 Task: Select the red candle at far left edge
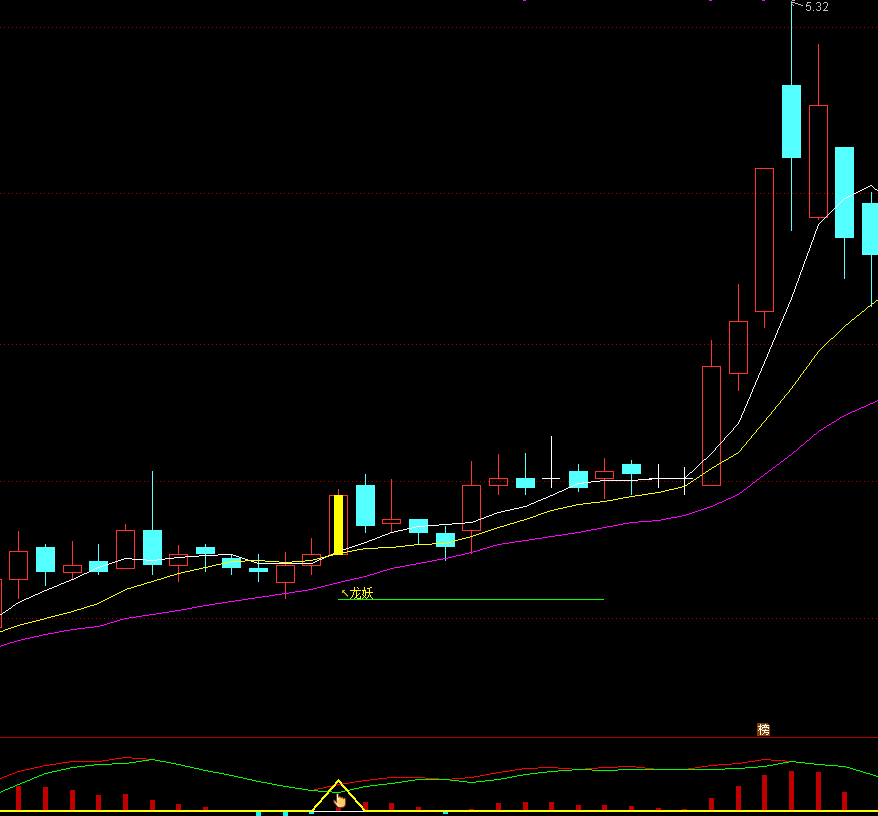point(18,565)
